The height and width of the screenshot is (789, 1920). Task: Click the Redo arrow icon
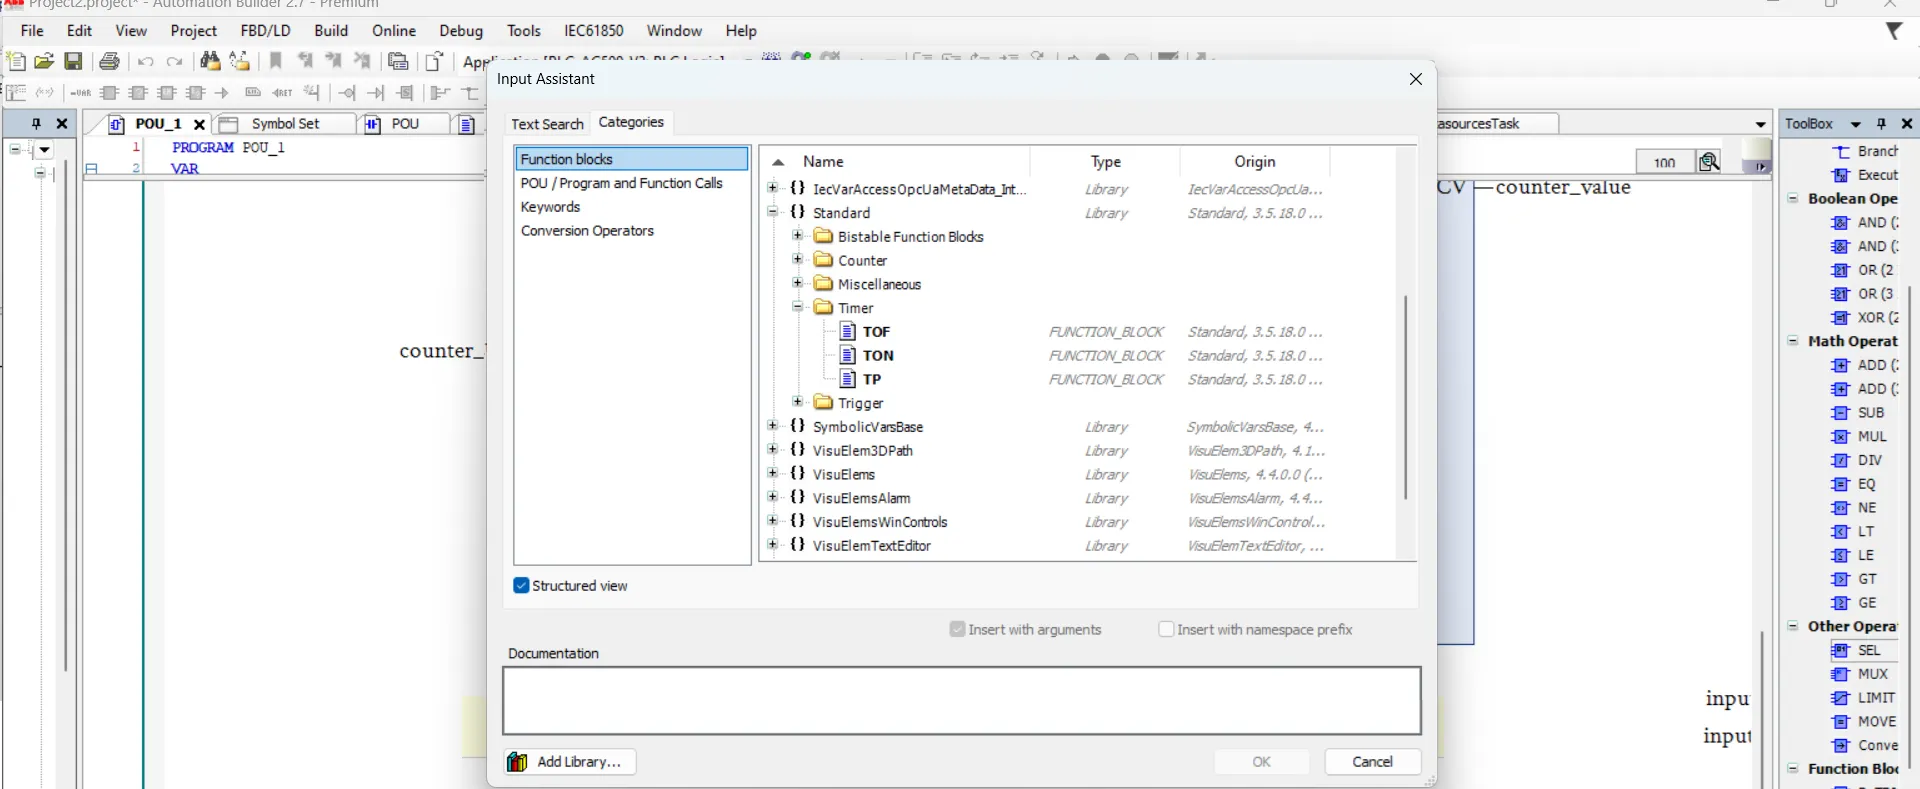coord(174,62)
